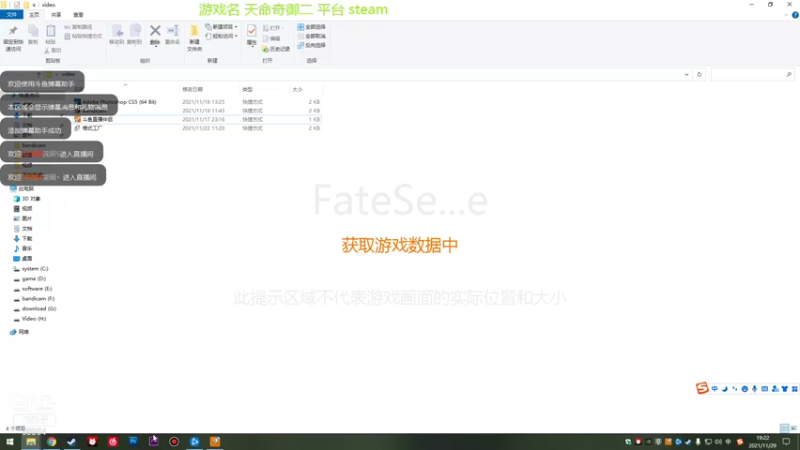This screenshot has width=800, height=450.
Task: Switch to large icons view via status bar
Action: click(794, 428)
